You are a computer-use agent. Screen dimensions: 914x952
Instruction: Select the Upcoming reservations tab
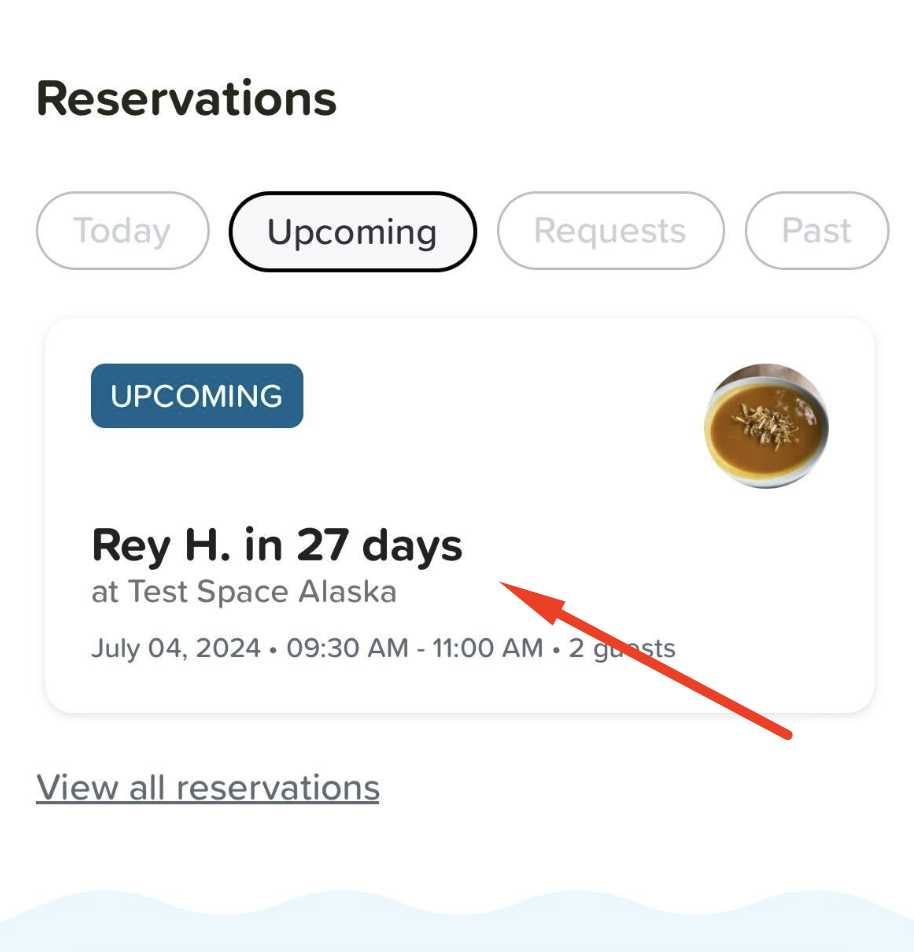(352, 231)
